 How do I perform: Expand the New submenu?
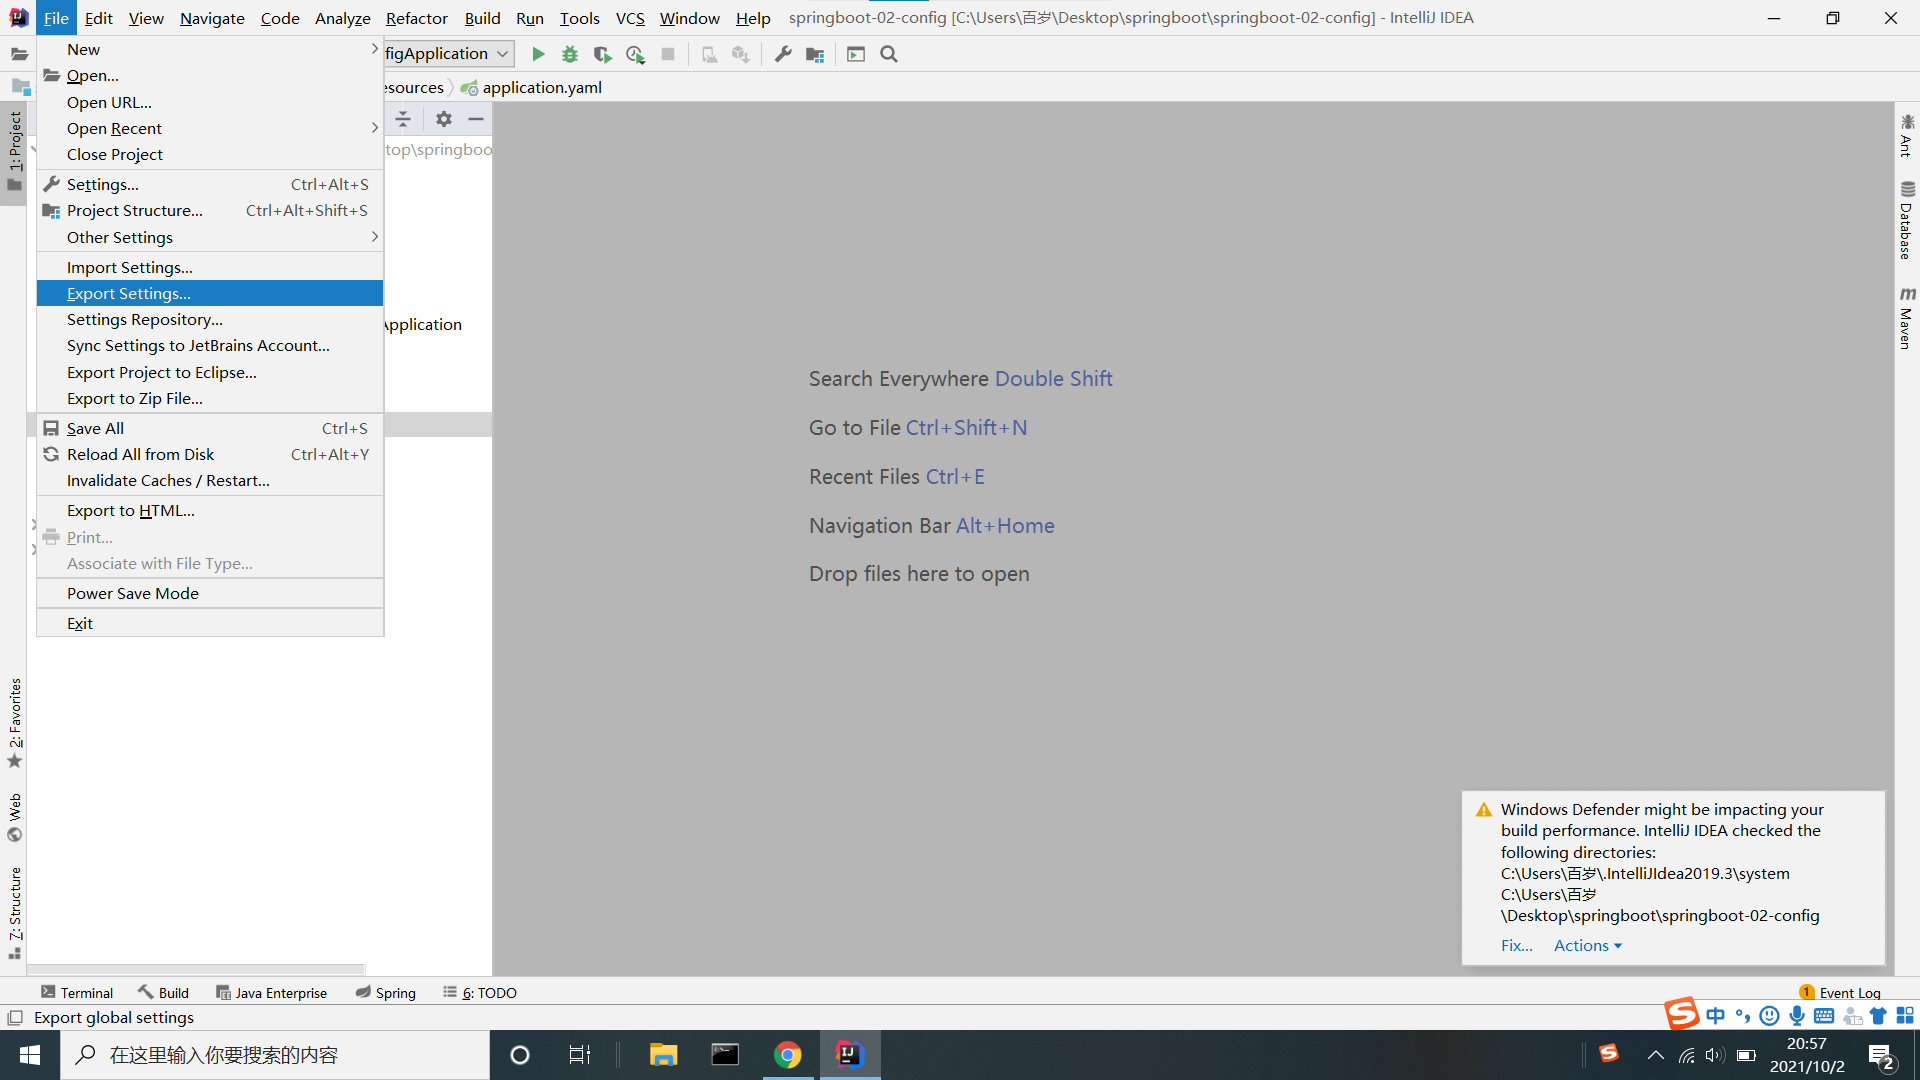(x=210, y=49)
